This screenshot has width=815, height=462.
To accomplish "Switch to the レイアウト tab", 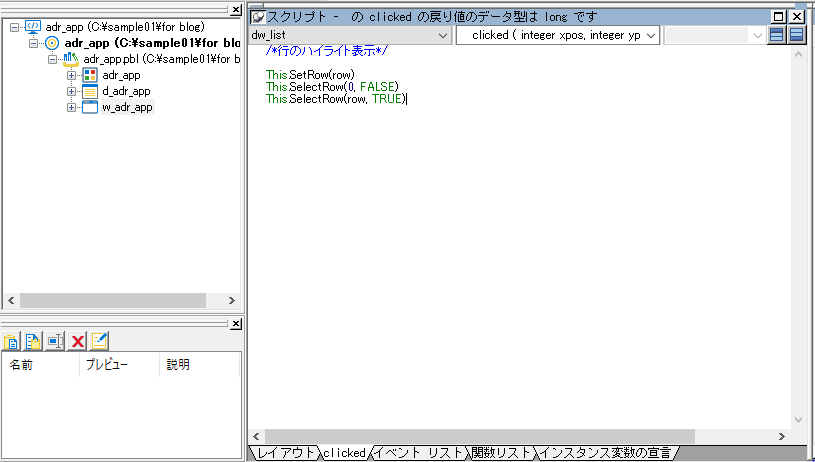I will (284, 453).
